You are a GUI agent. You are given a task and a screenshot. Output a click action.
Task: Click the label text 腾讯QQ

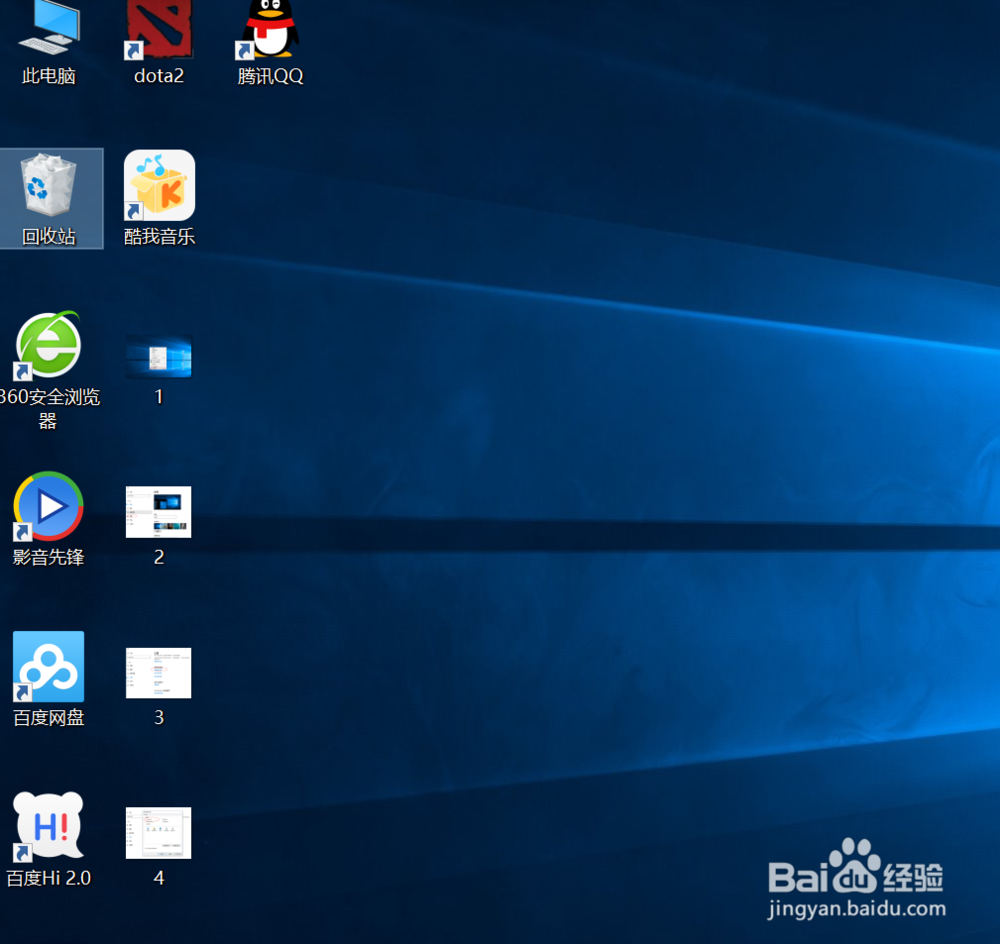[x=270, y=76]
